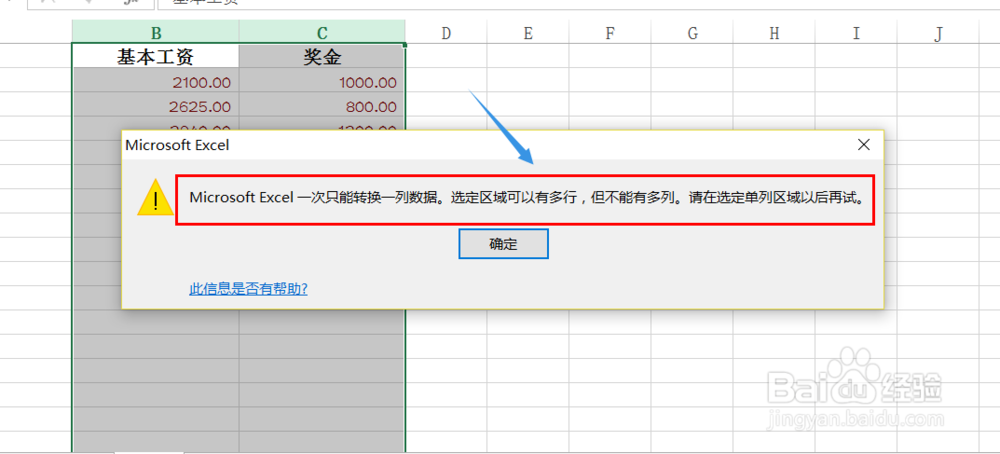Select column J header
Viewport: 1000px width, 454px height.
click(x=938, y=33)
